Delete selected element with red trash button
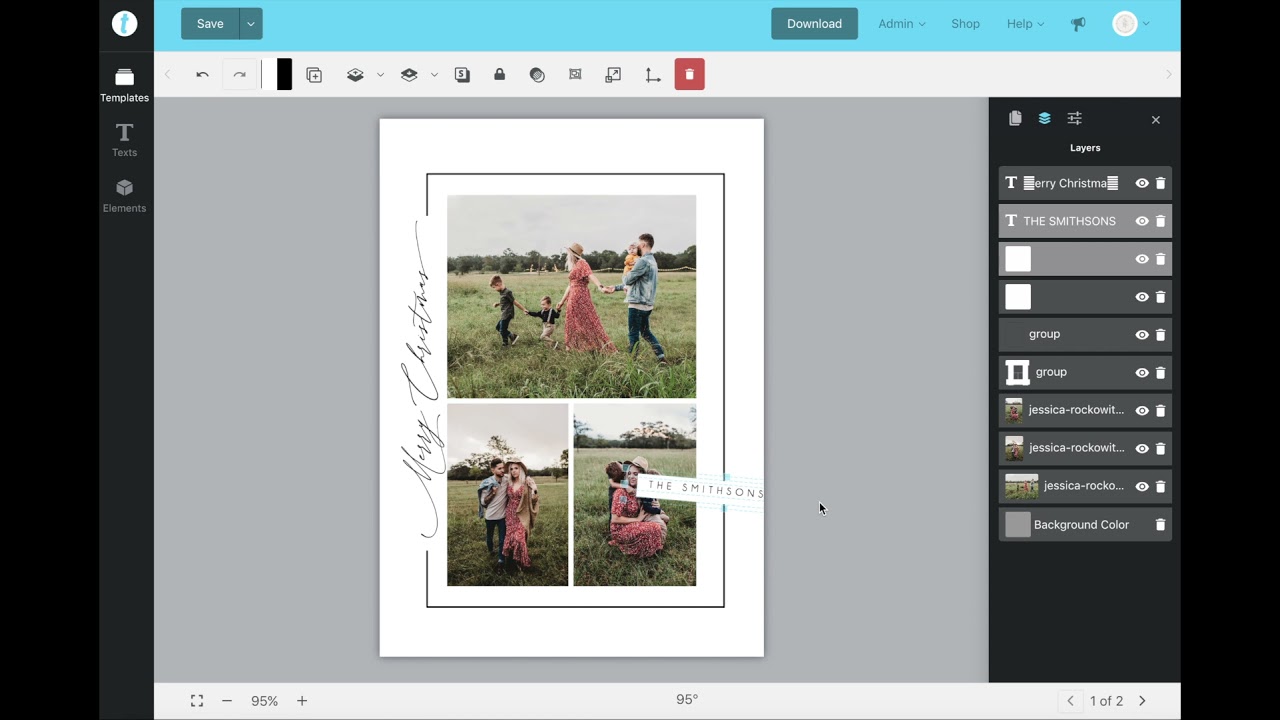 (689, 74)
